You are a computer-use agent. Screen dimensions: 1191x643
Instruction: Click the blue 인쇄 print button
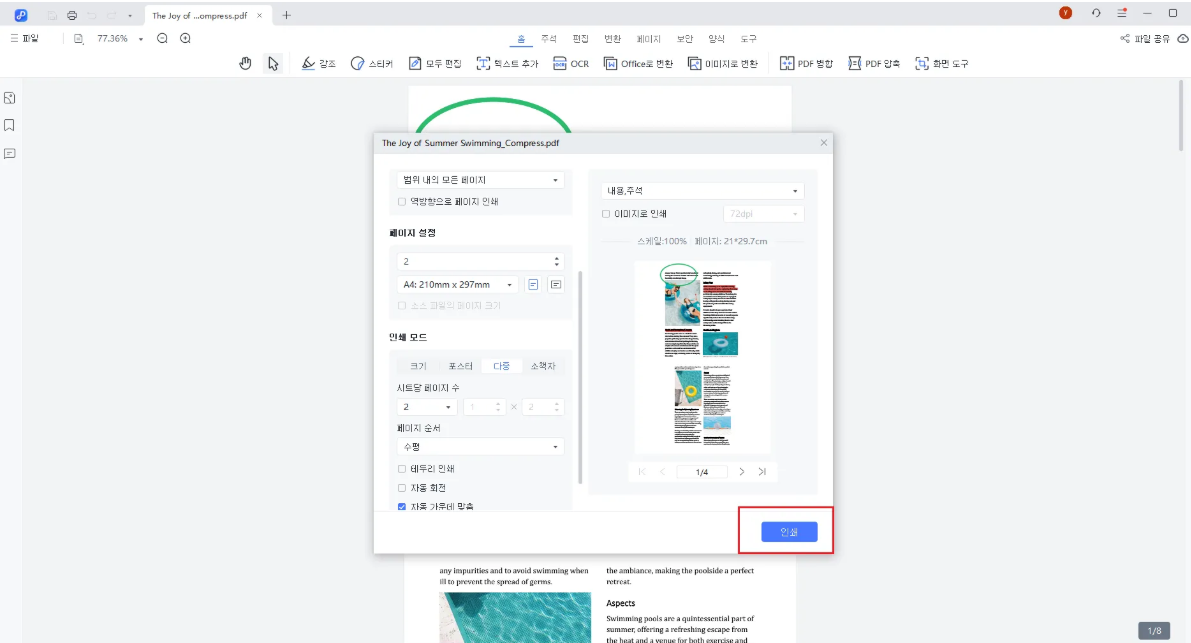(789, 532)
